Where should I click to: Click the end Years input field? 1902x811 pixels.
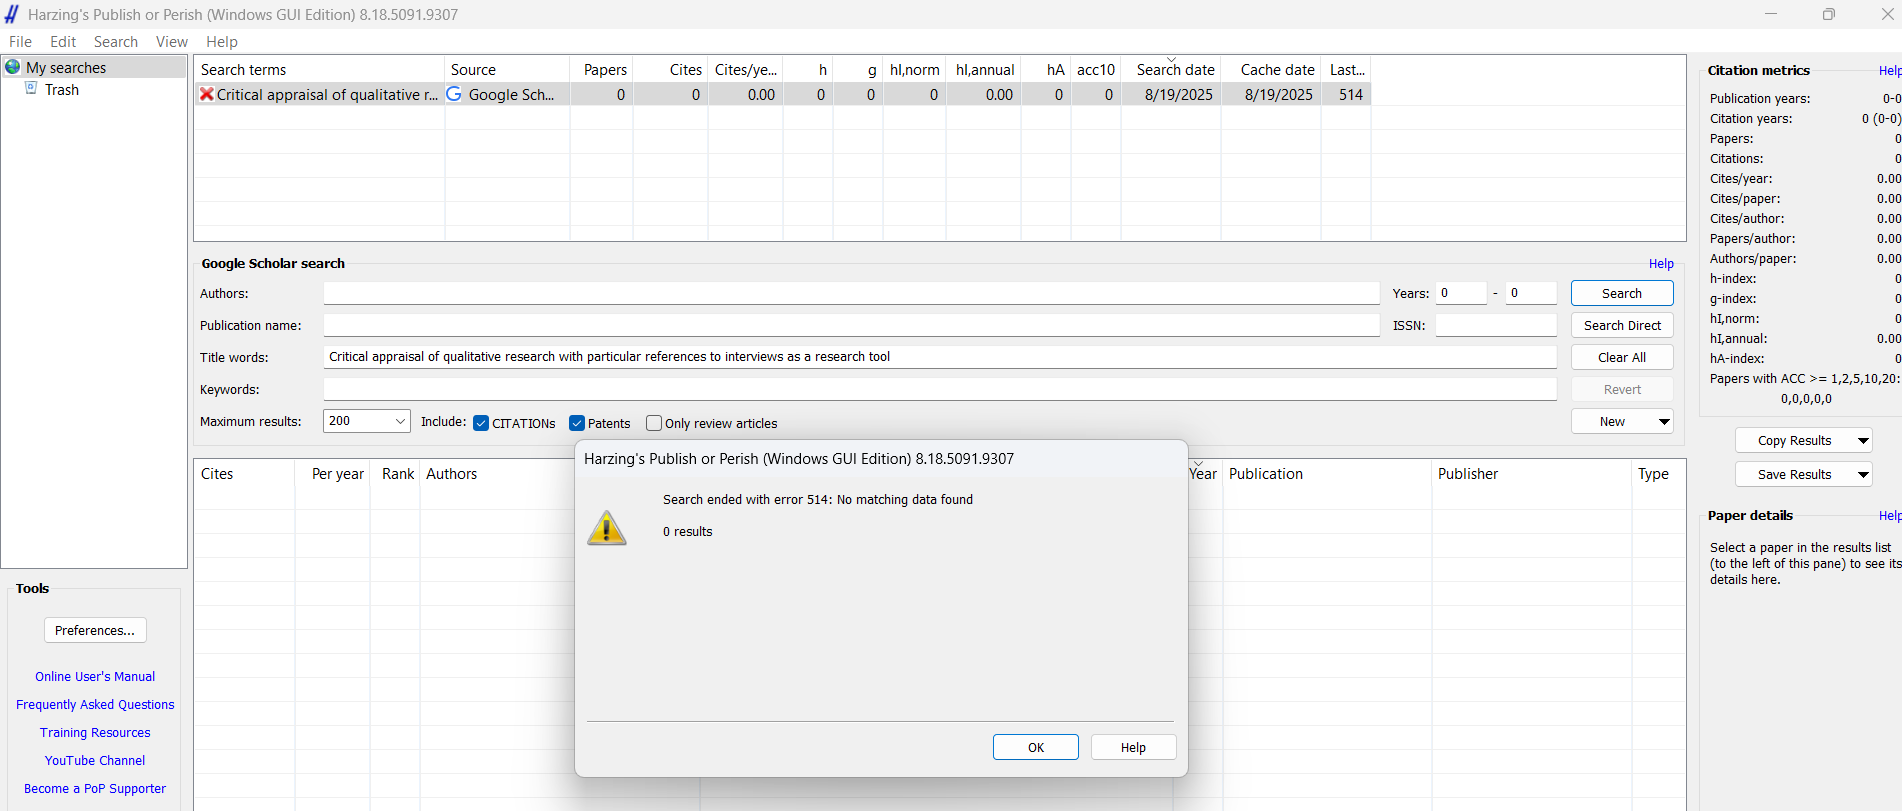click(x=1531, y=293)
